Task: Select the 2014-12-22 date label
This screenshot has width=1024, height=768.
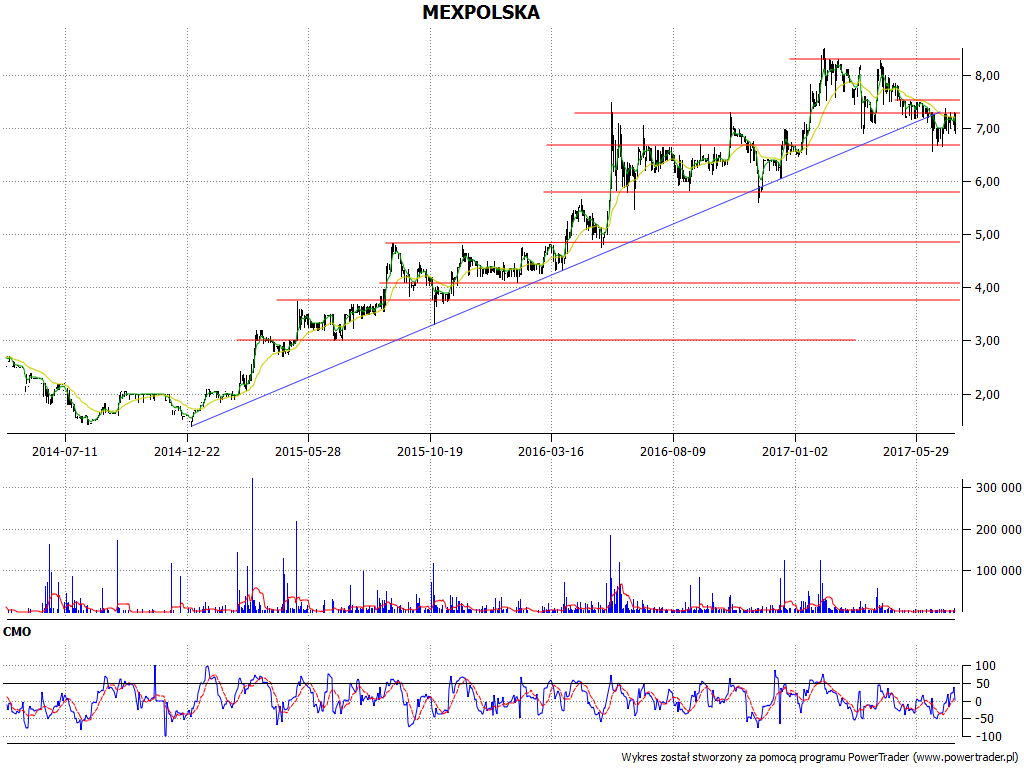Action: click(x=187, y=451)
